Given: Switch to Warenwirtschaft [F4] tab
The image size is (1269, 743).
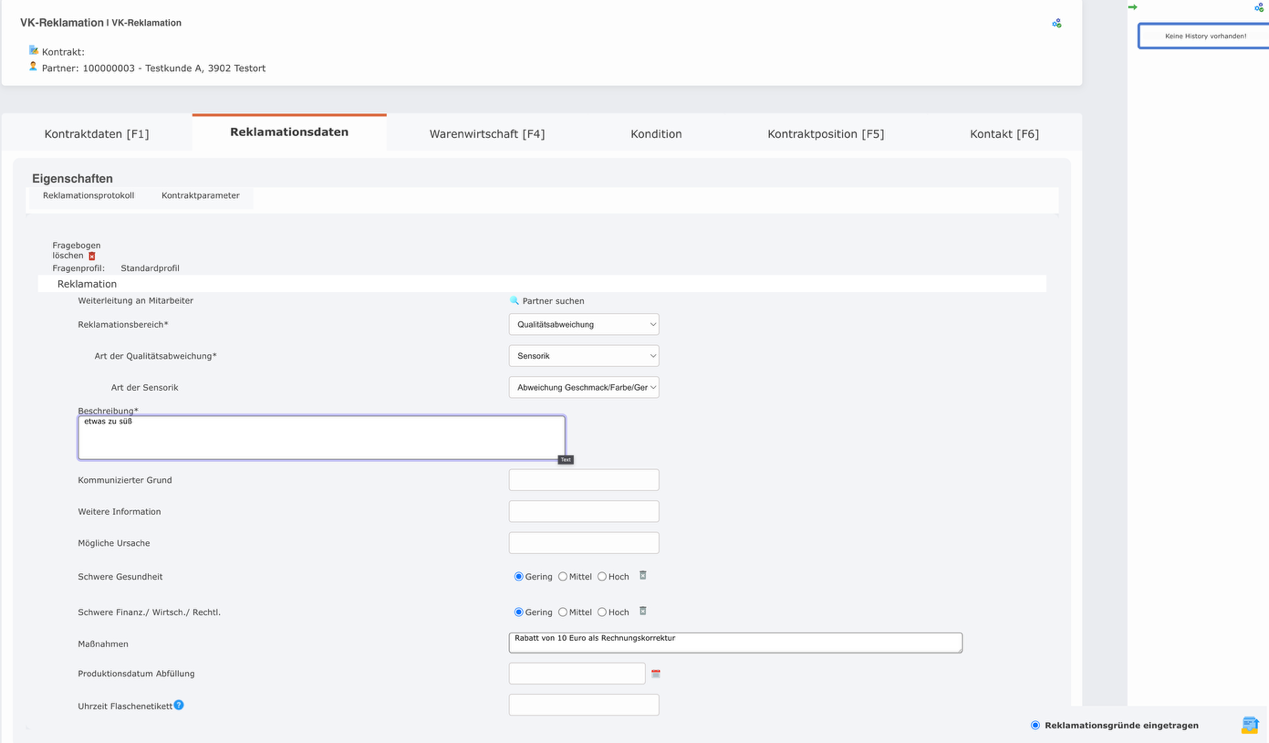Looking at the screenshot, I should pyautogui.click(x=487, y=134).
